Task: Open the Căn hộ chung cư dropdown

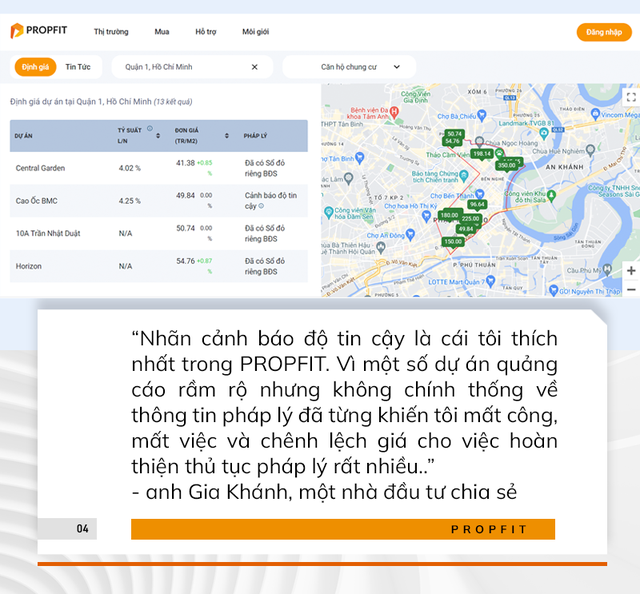Action: pos(349,67)
